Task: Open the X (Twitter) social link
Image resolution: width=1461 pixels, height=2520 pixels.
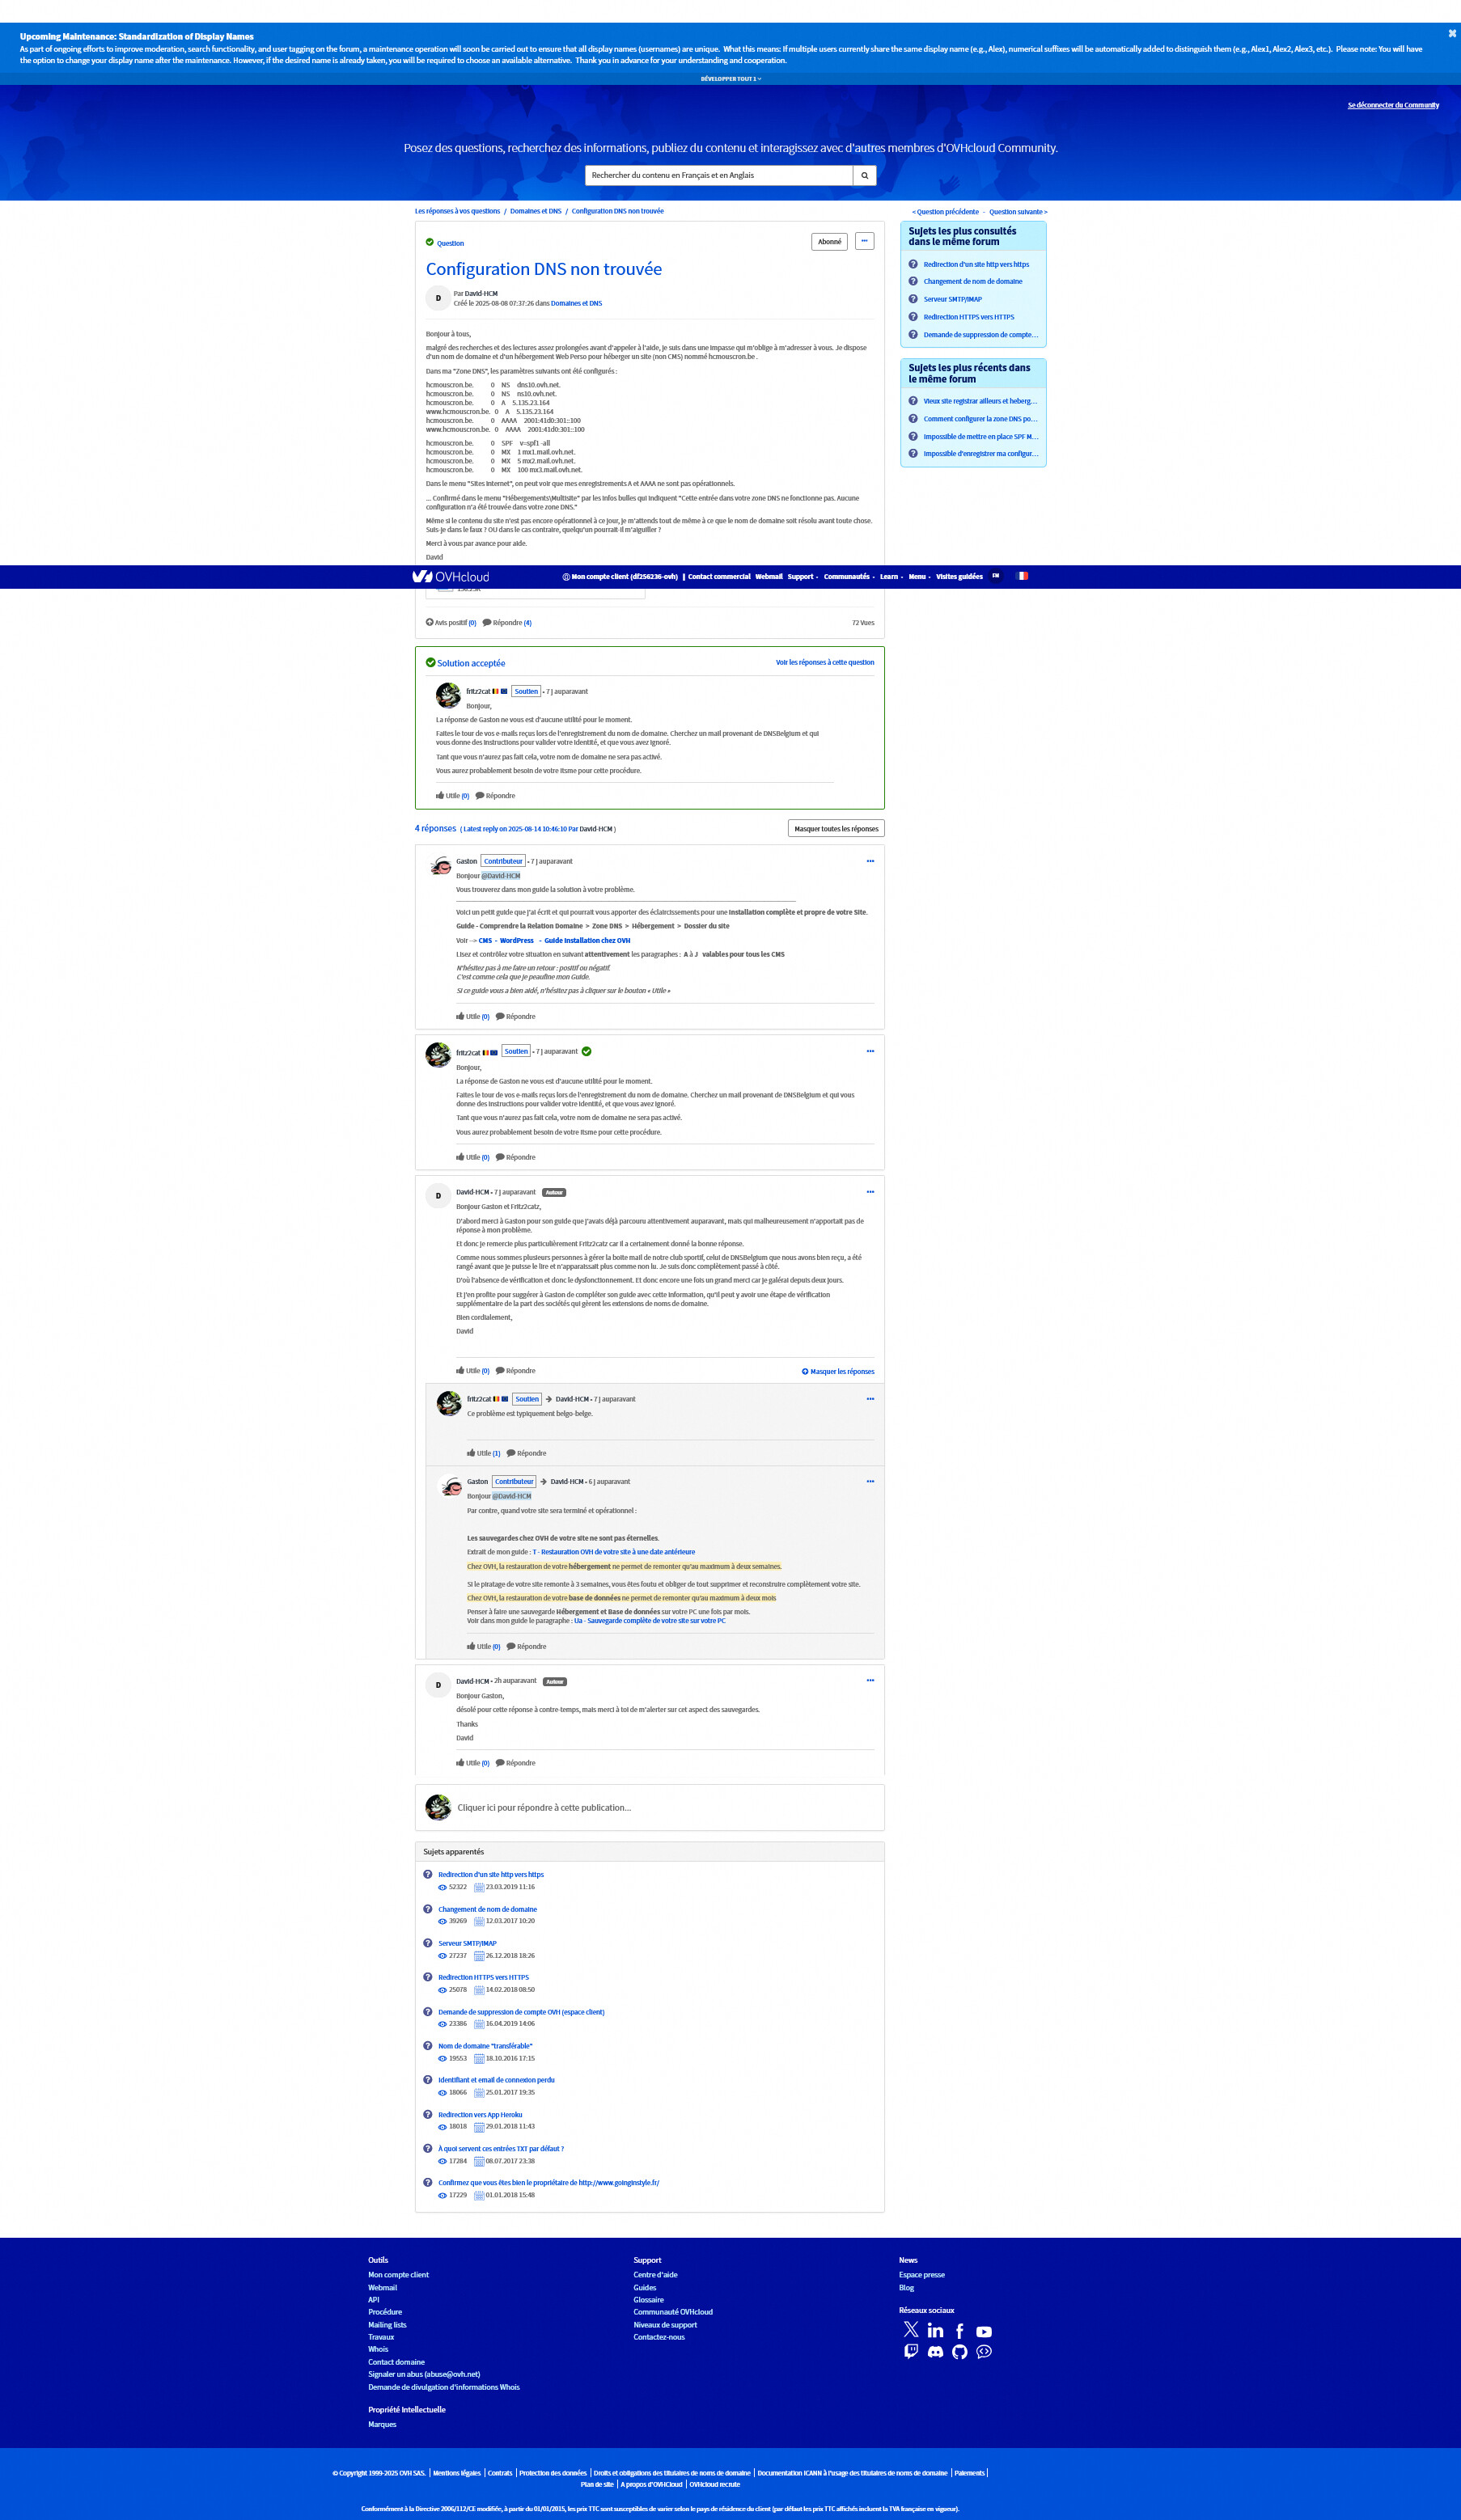Action: 911,2330
